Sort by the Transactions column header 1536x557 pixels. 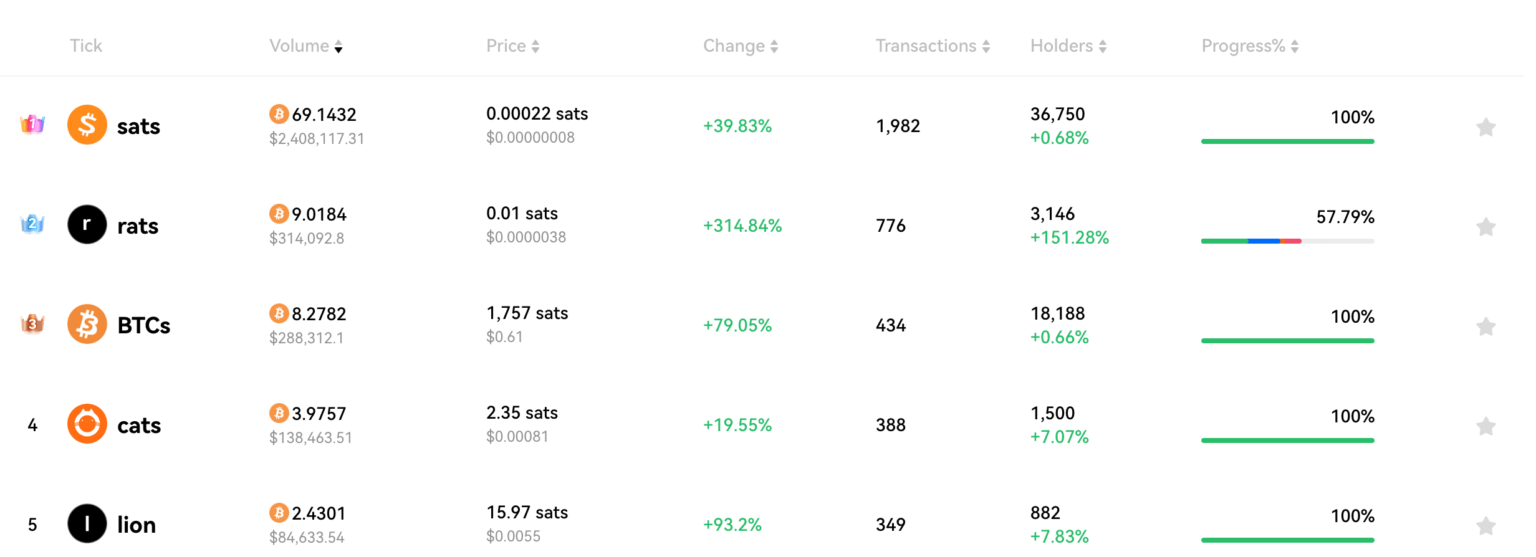pos(932,46)
